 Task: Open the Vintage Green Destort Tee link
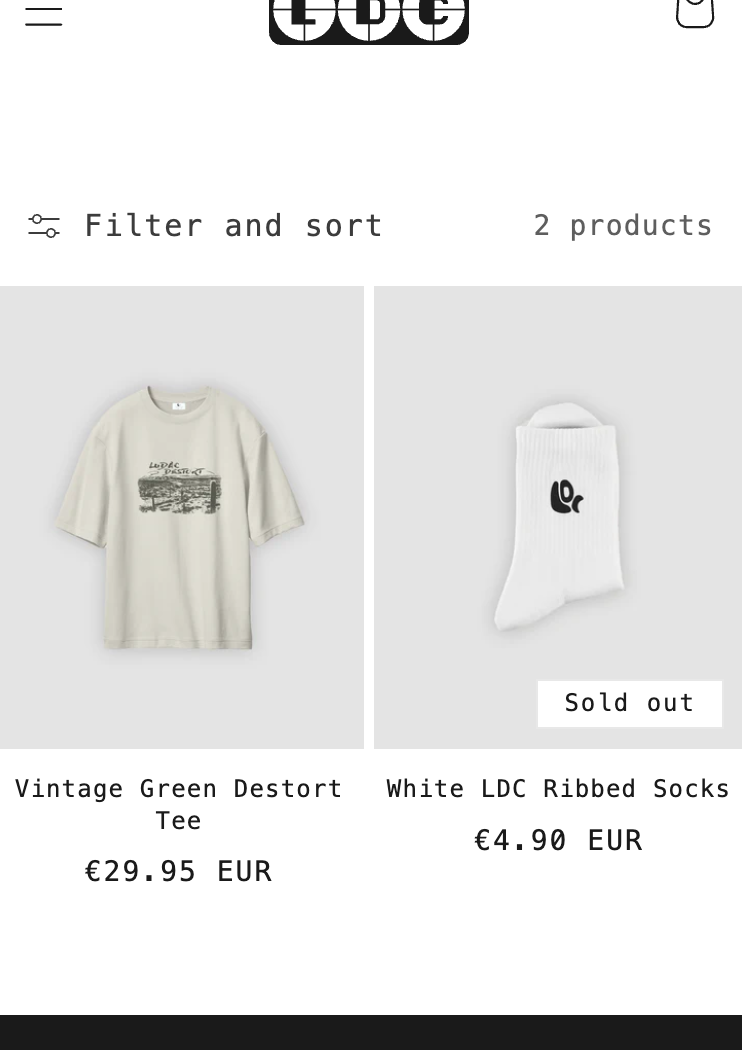coord(179,789)
